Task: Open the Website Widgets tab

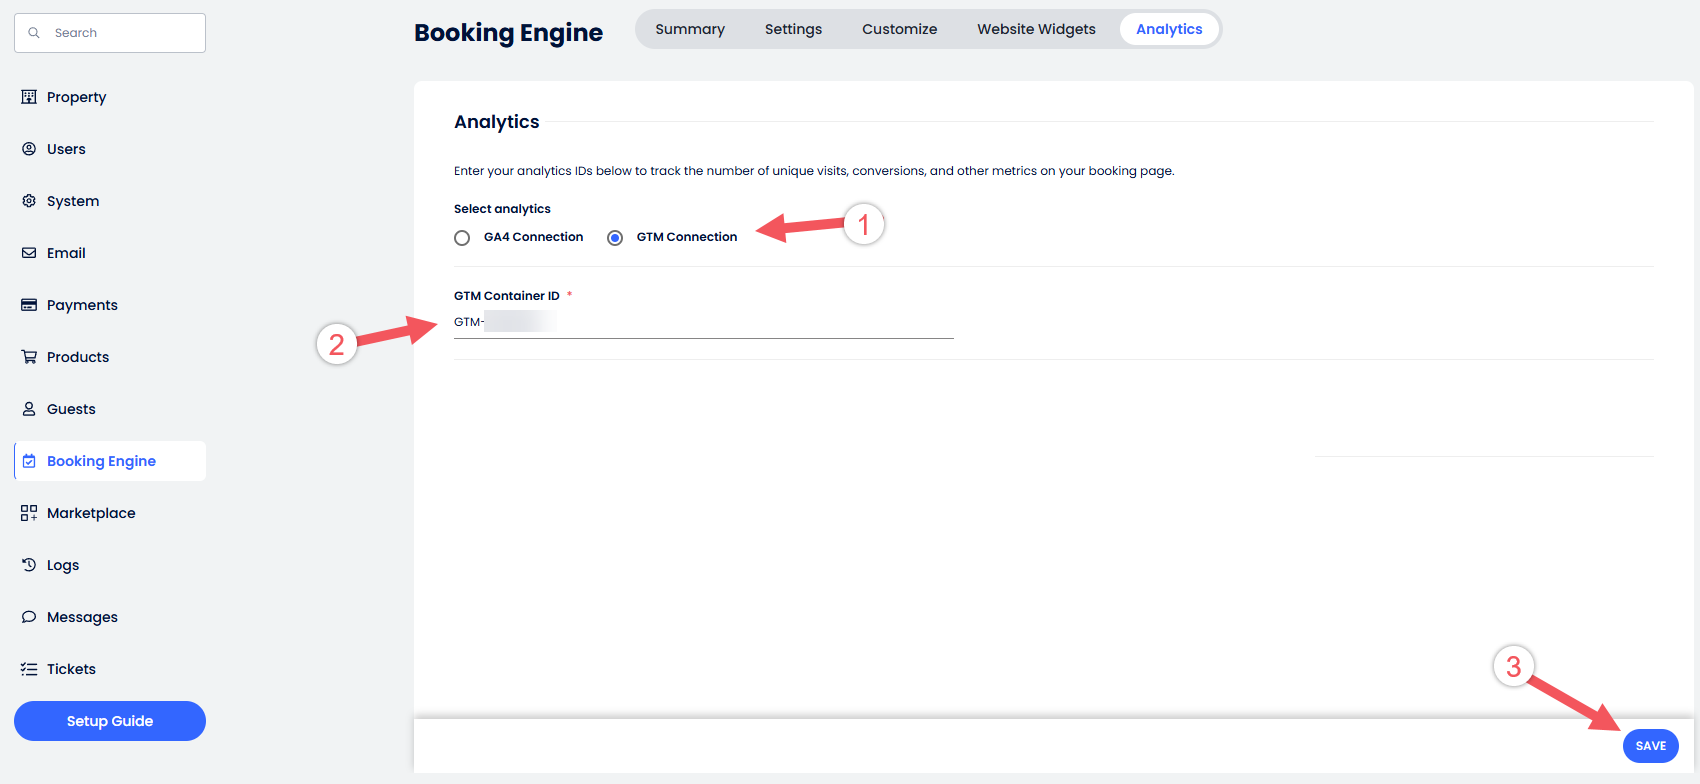Action: point(1036,29)
